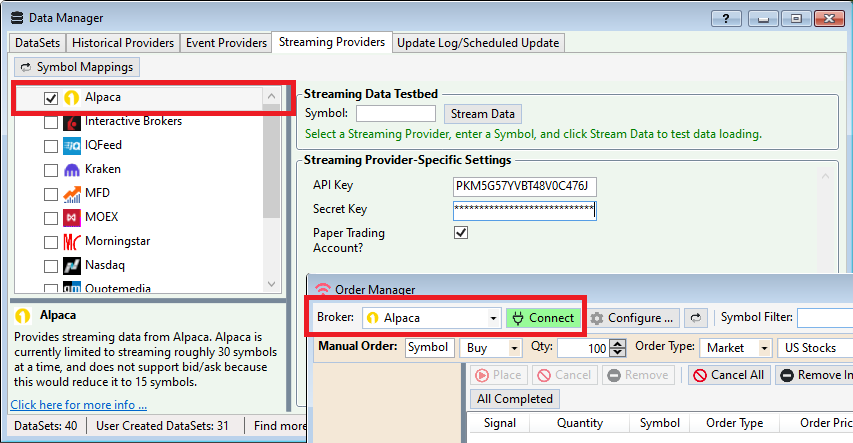Check the Interactive Brokers checkbox
This screenshot has height=443, width=853.
tap(51, 122)
